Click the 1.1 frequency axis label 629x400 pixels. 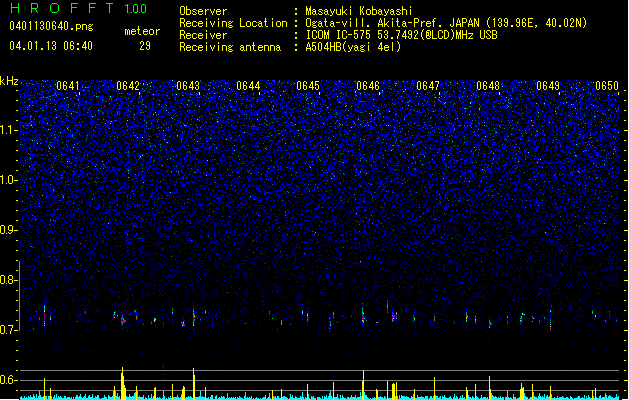click(x=8, y=130)
